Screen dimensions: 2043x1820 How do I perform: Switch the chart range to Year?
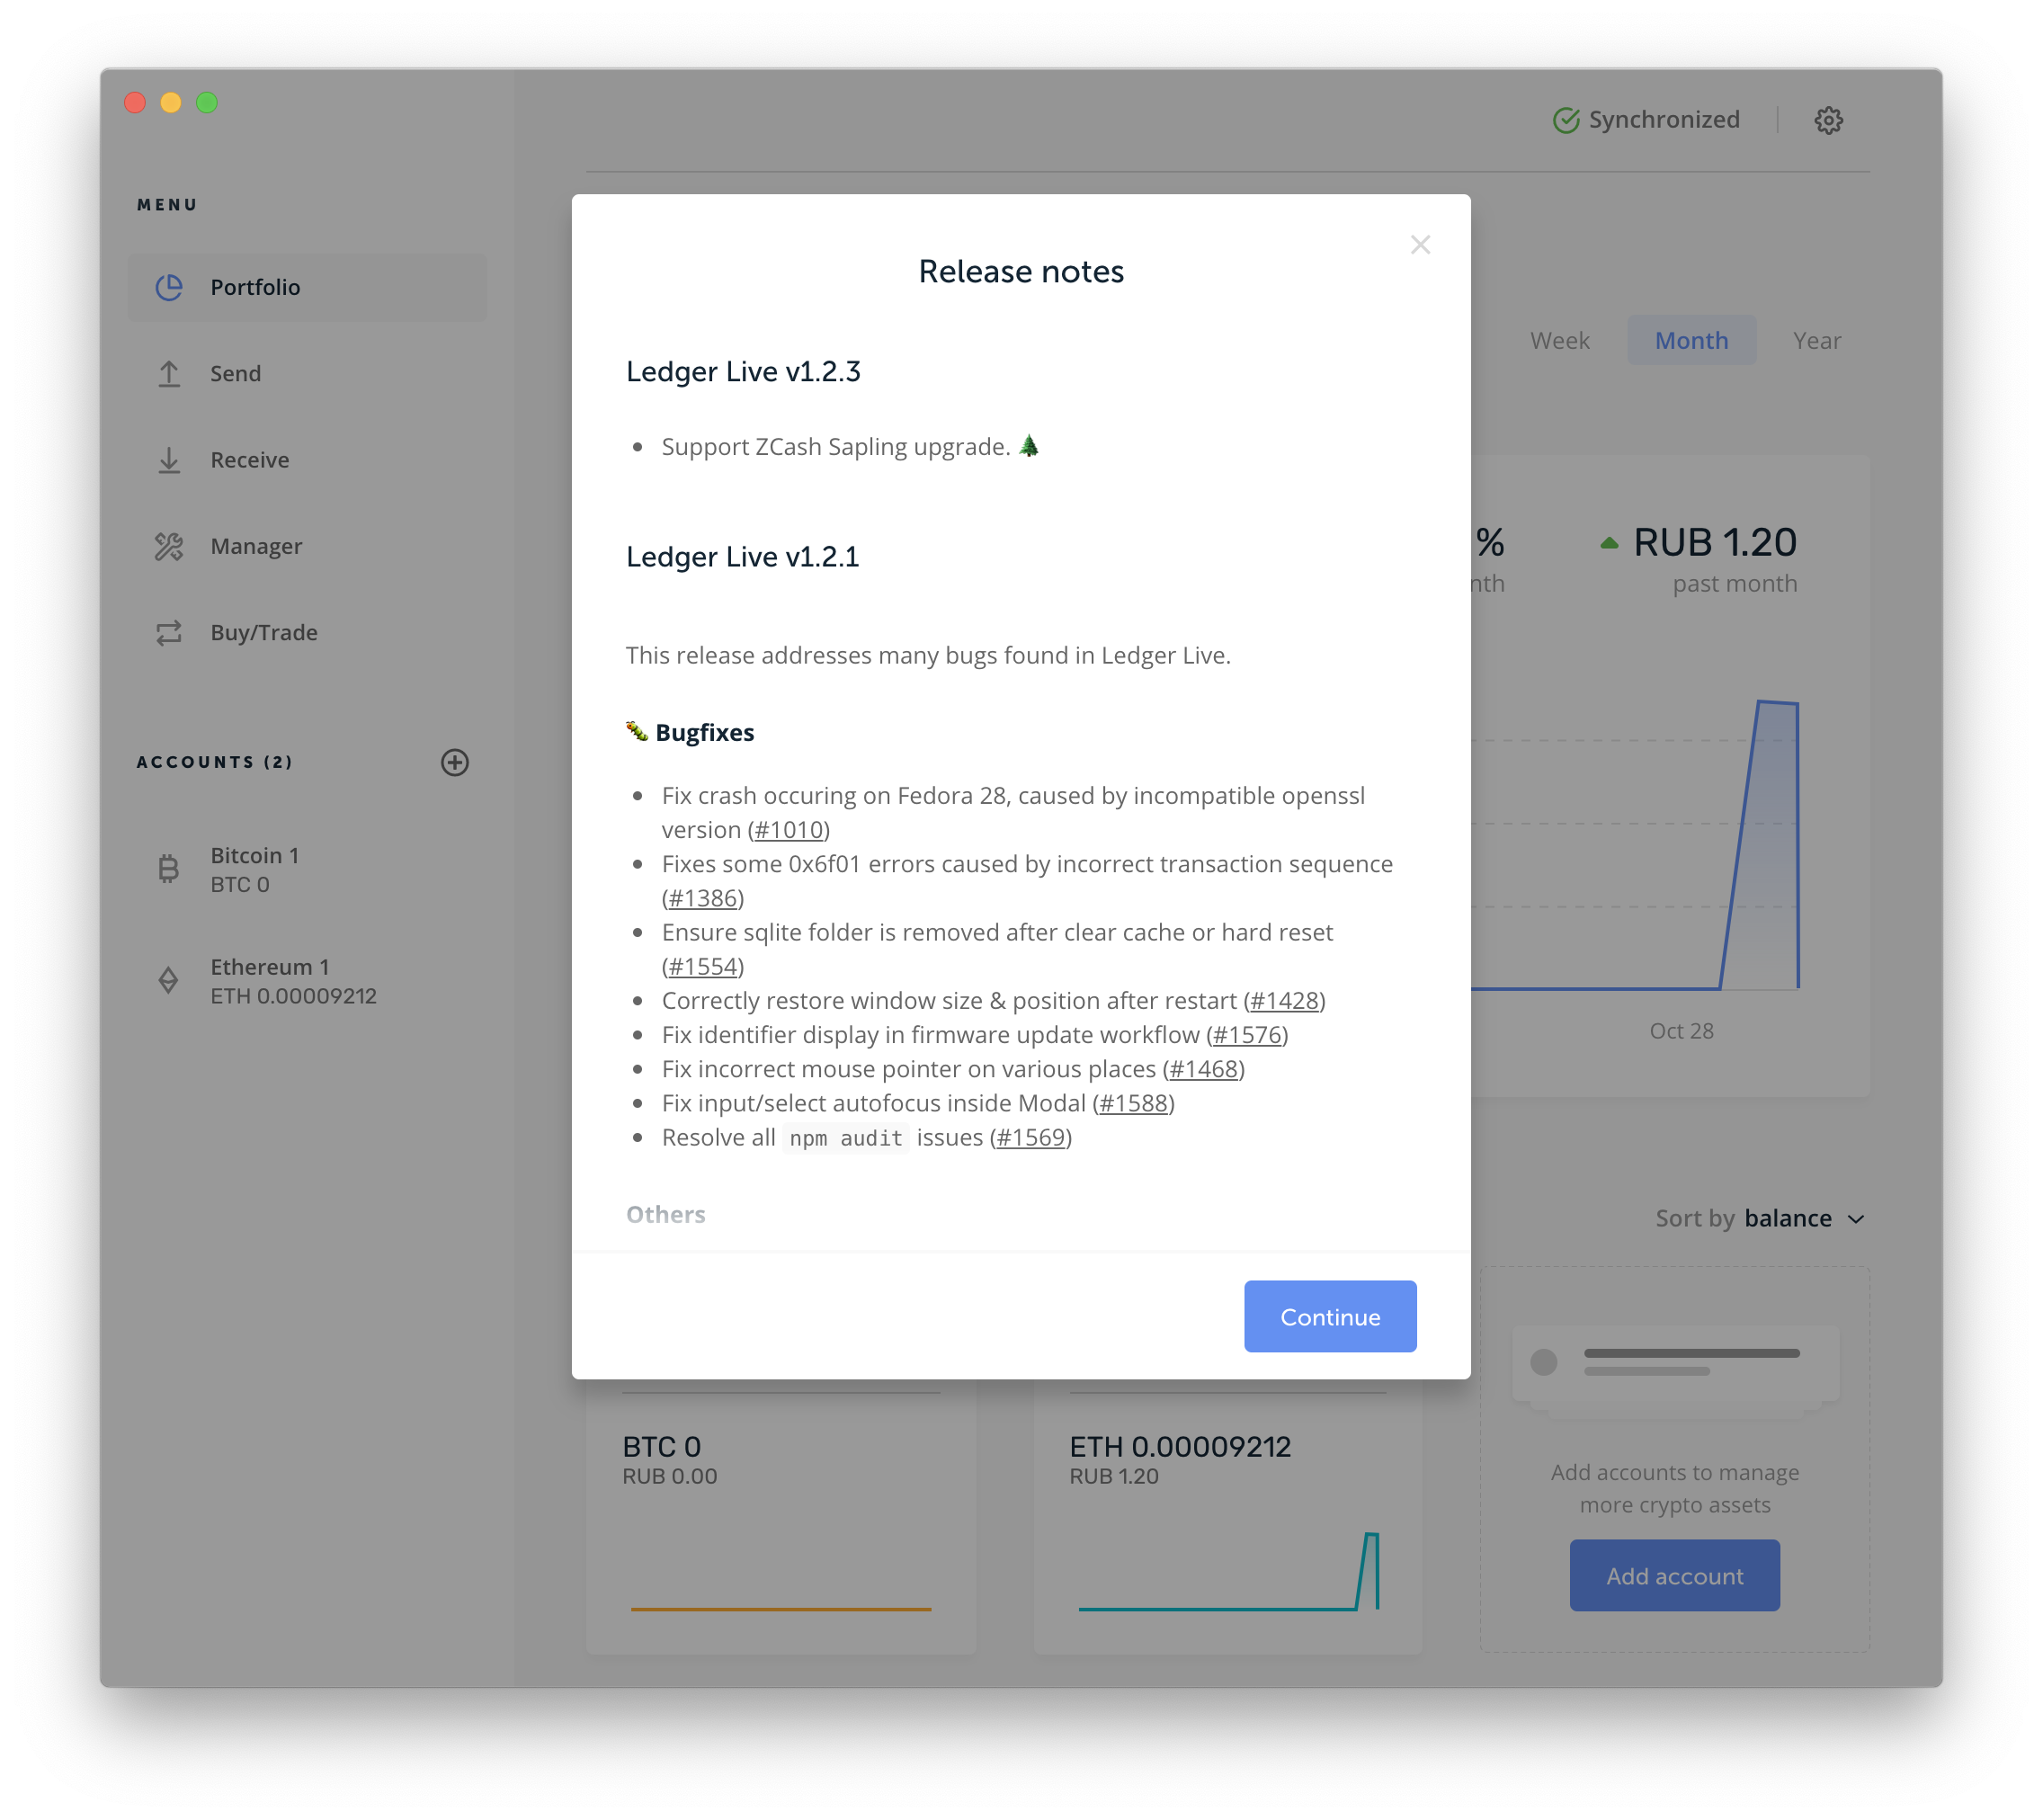1816,340
